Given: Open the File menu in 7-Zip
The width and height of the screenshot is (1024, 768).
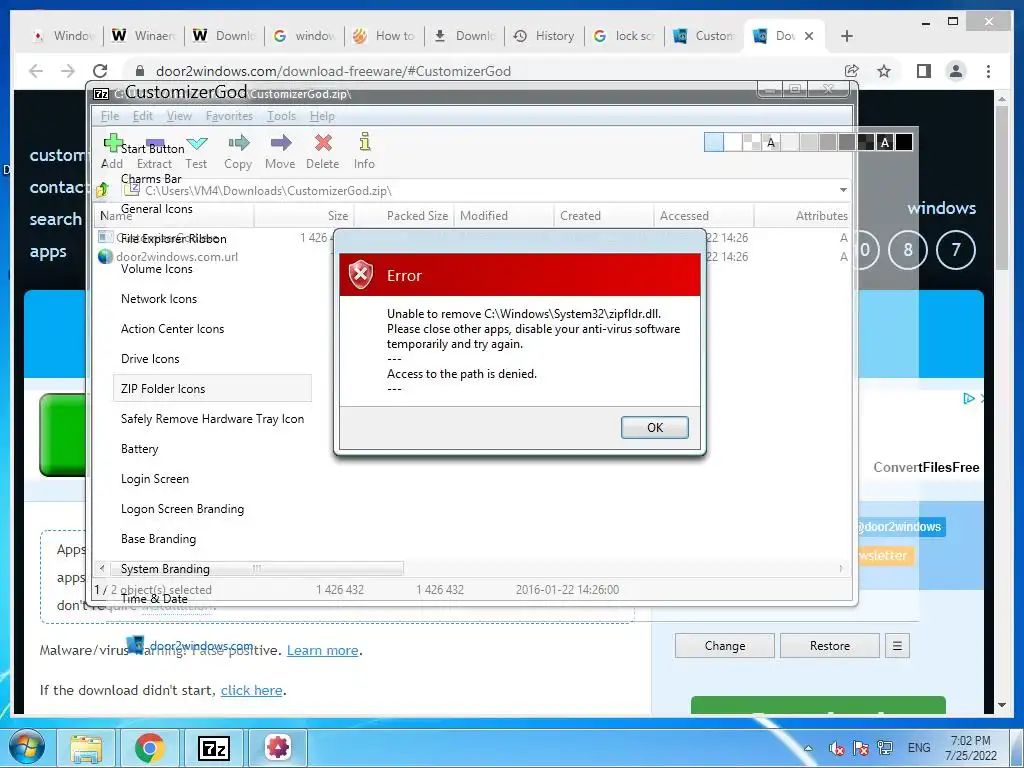Looking at the screenshot, I should coord(110,116).
